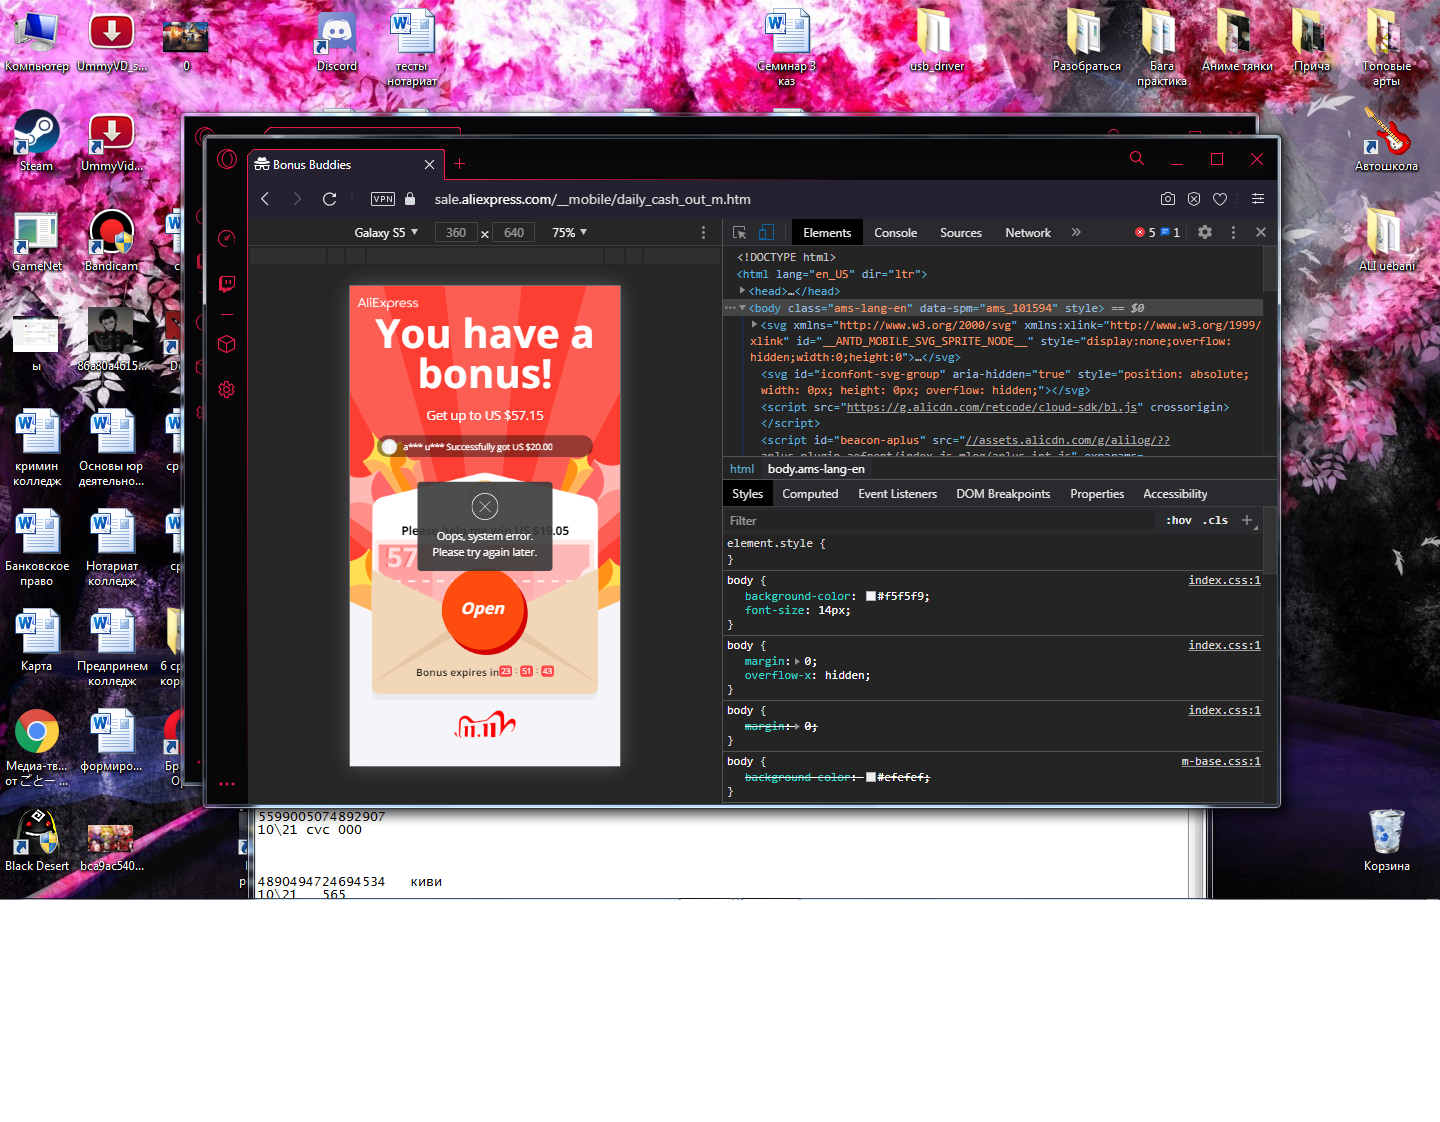Image resolution: width=1440 pixels, height=1122 pixels.
Task: Open device toolbar more options menu
Action: click(x=703, y=233)
